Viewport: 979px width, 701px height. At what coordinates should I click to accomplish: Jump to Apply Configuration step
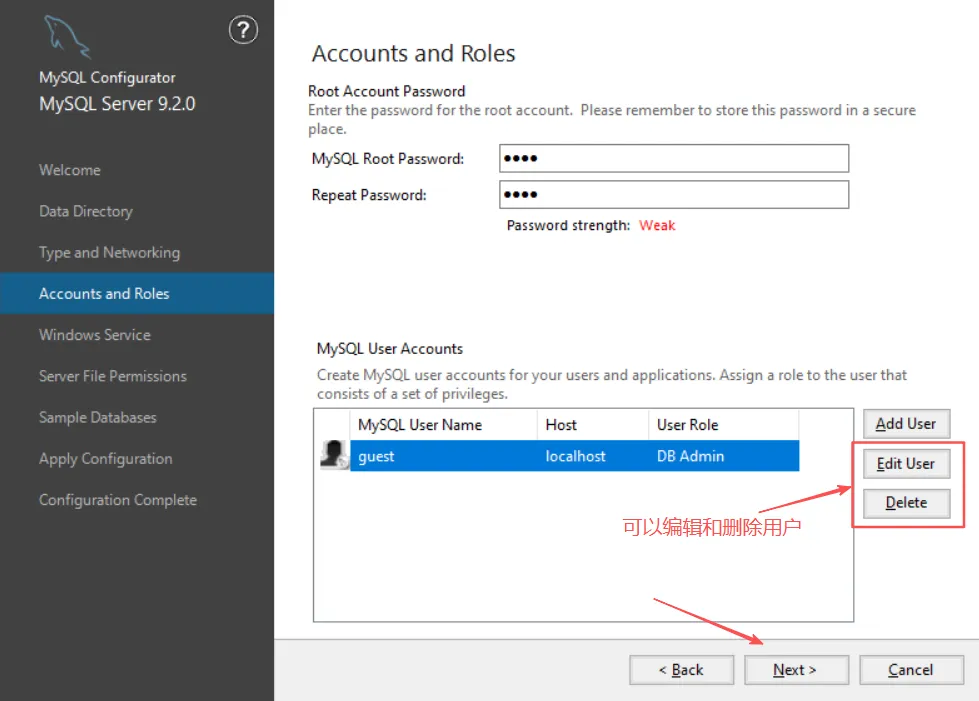coord(106,459)
